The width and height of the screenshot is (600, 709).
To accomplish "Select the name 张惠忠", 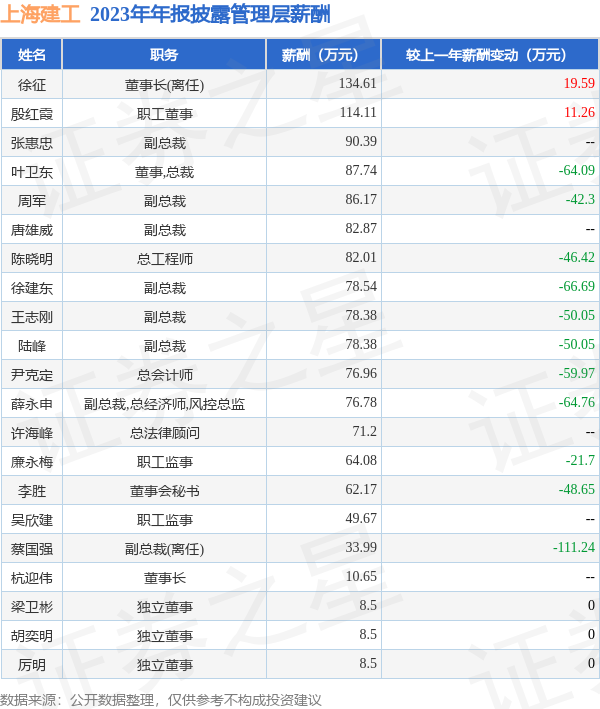I will [x=32, y=143].
